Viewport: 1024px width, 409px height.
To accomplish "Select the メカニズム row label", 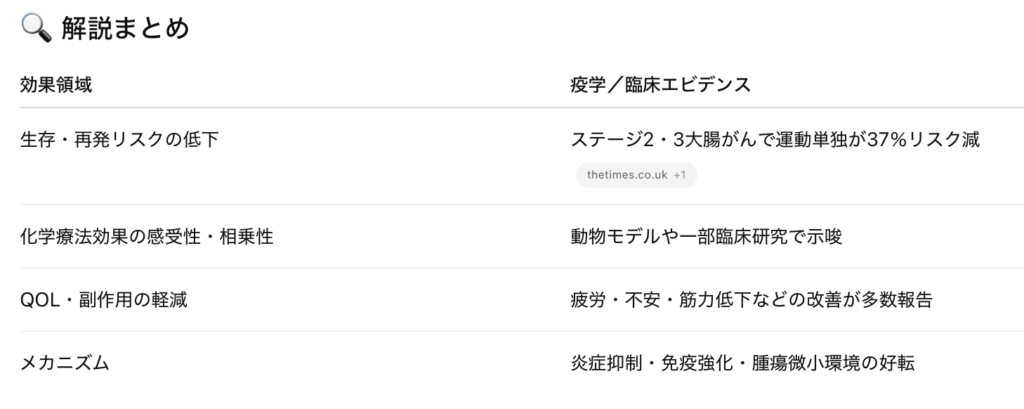I will (x=65, y=363).
